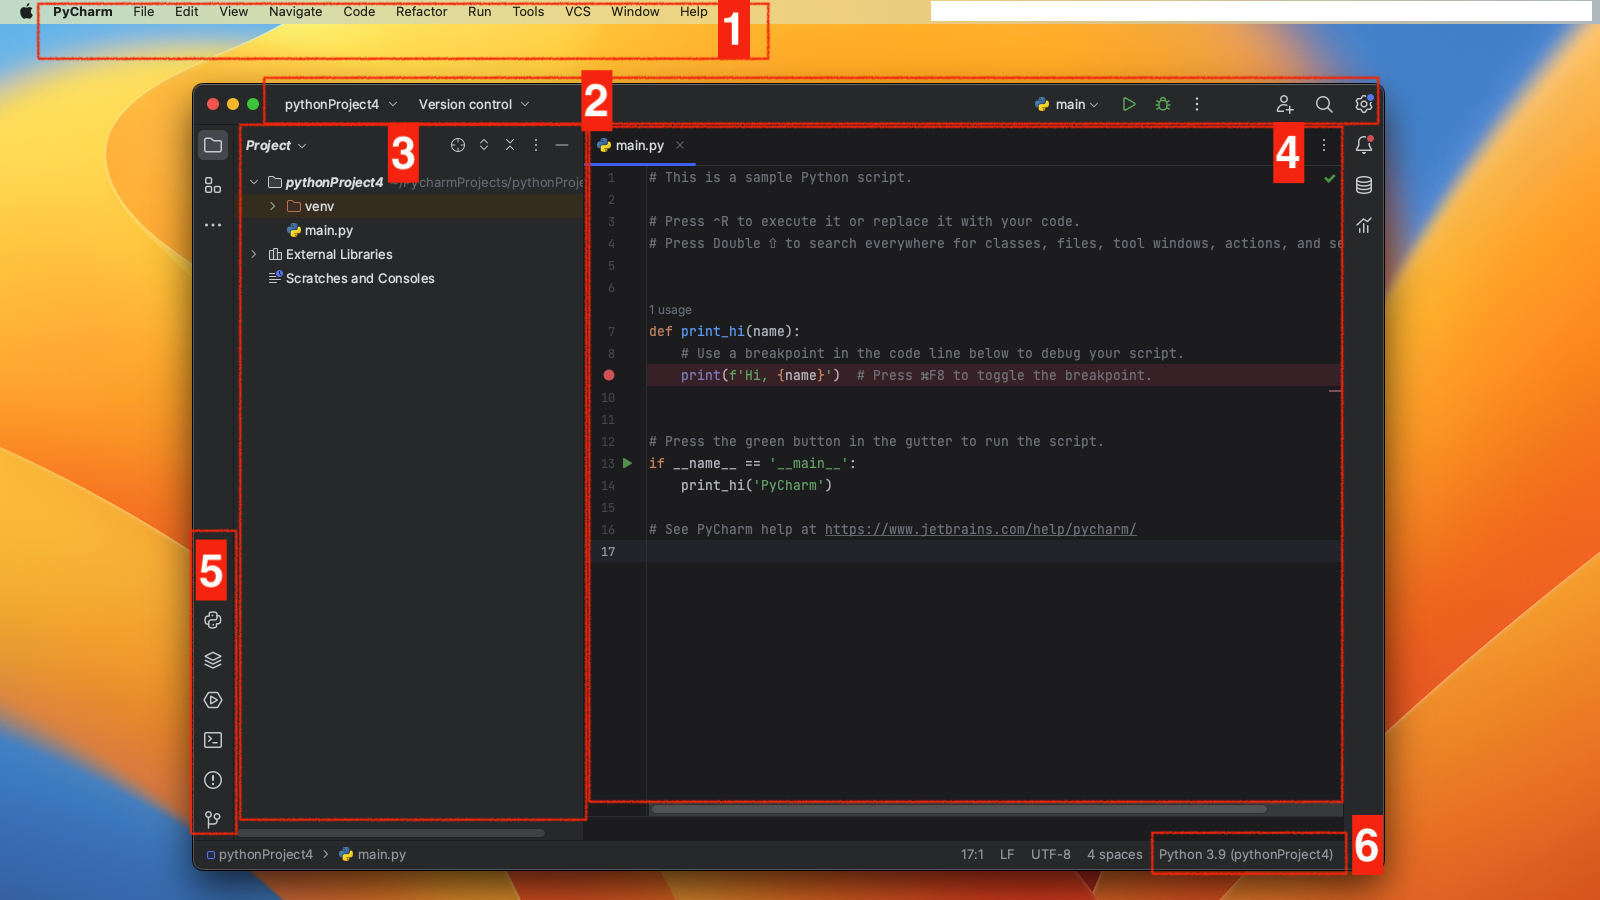Open Notifications bell icon
The height and width of the screenshot is (900, 1600).
(x=1364, y=145)
